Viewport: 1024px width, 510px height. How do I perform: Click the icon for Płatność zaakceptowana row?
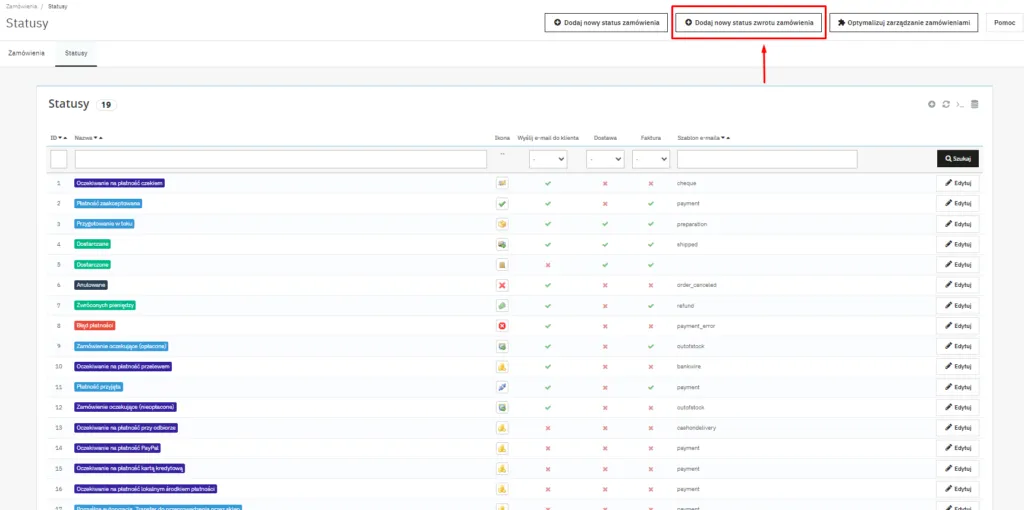pos(502,204)
